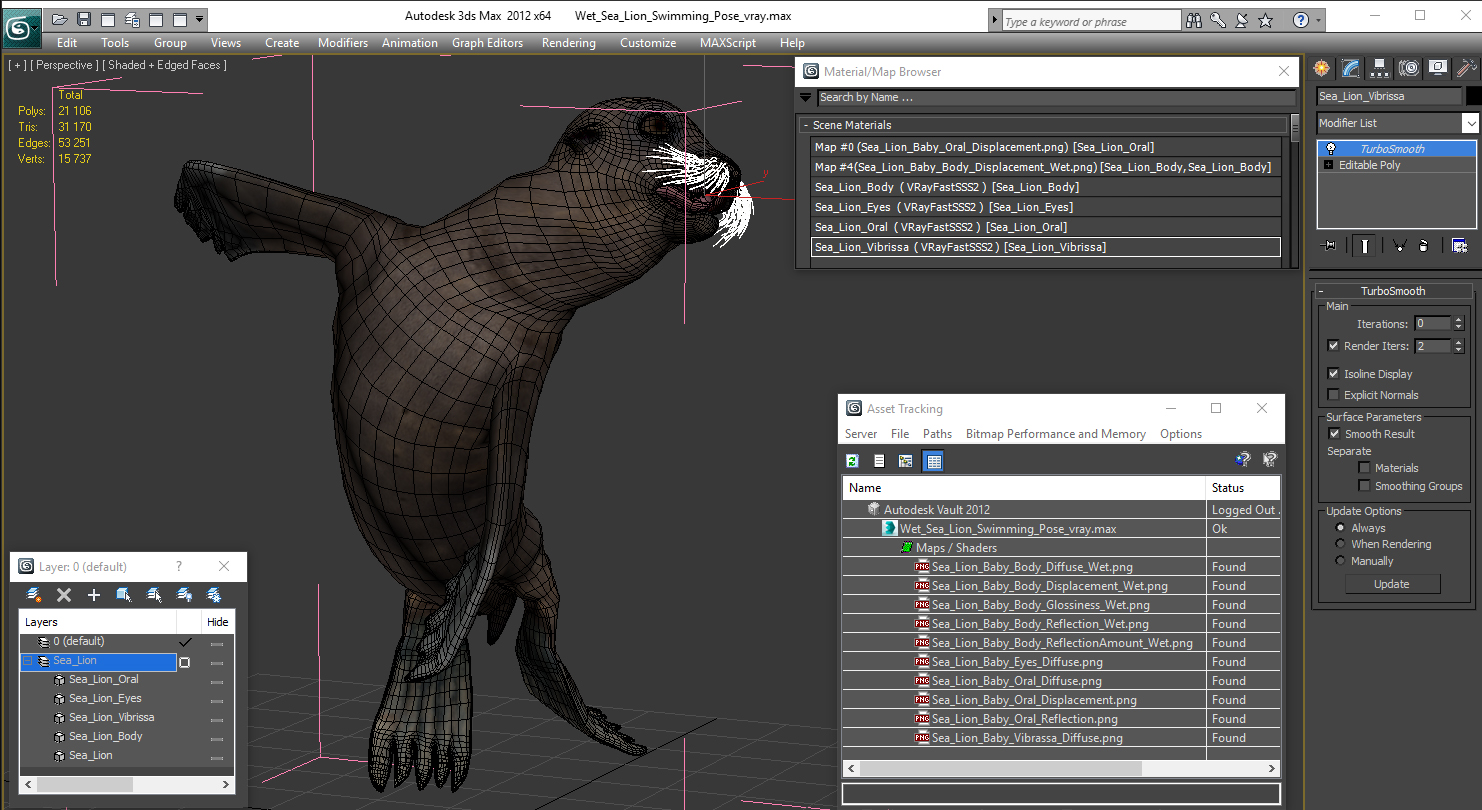Enable Explicit Normals checkbox
The image size is (1482, 810).
tap(1333, 395)
